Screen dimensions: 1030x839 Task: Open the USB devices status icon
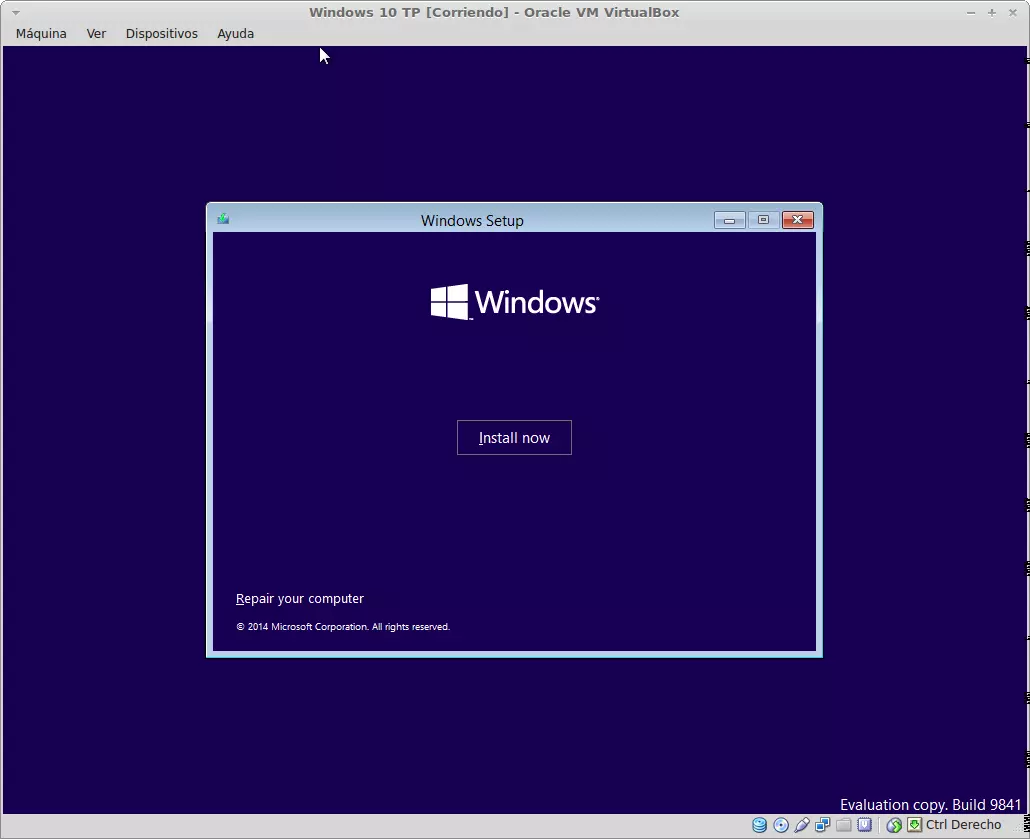pos(802,825)
